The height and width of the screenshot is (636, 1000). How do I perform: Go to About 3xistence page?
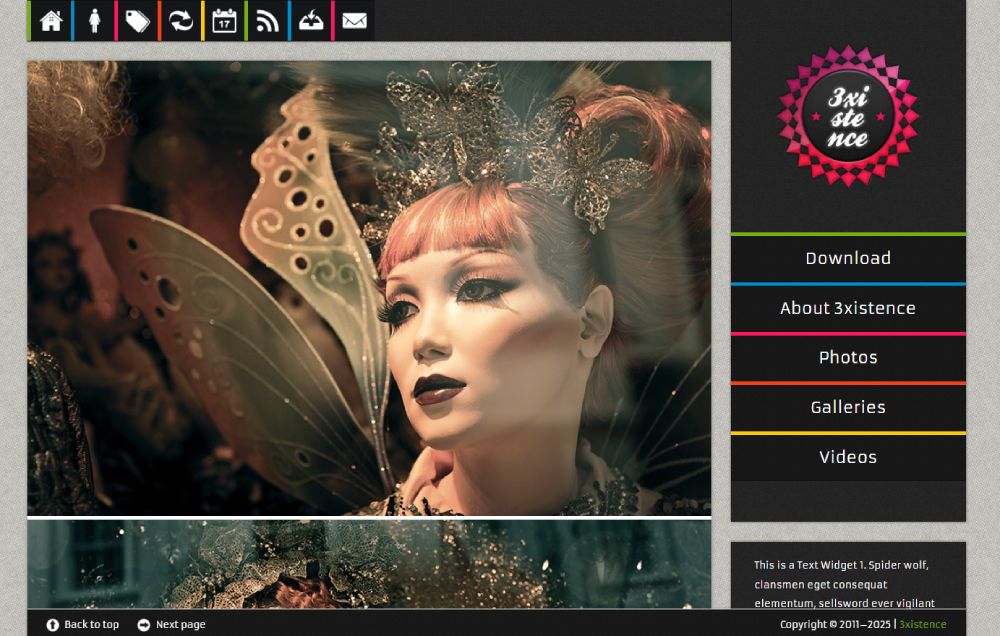coord(848,308)
